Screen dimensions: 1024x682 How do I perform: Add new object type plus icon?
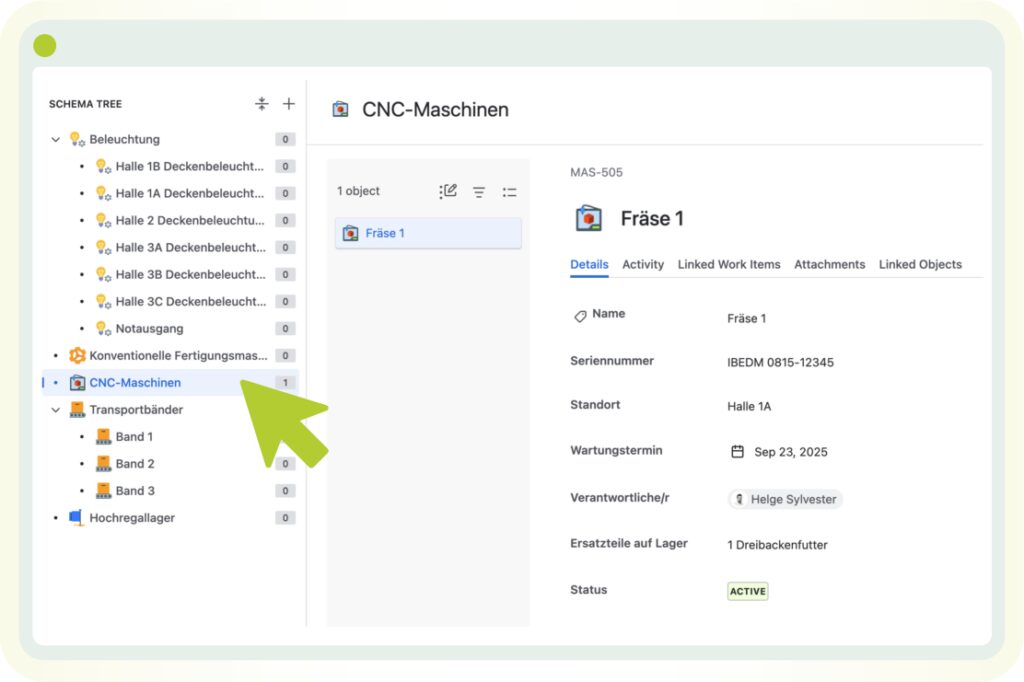[289, 104]
